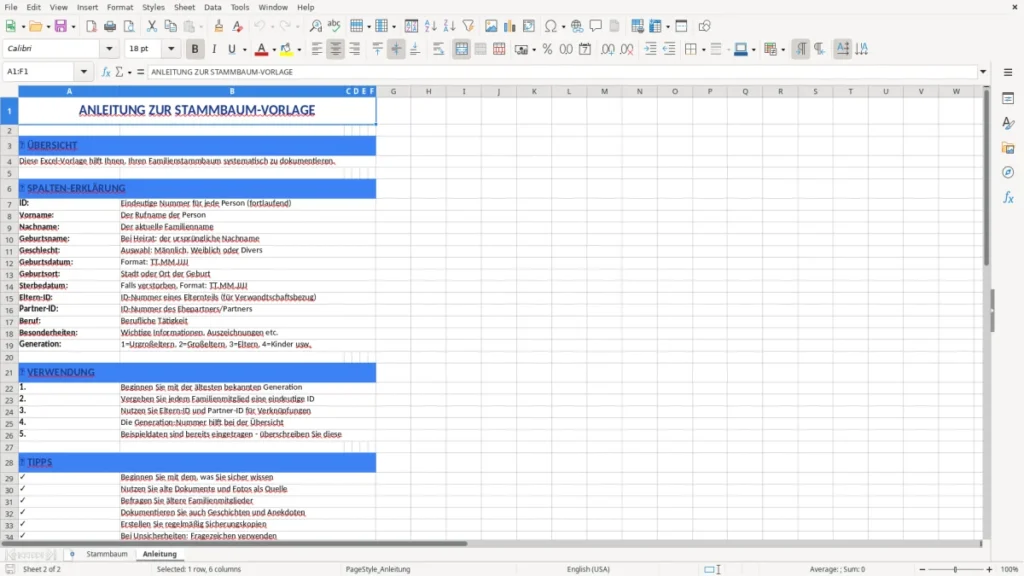The image size is (1024, 576).
Task: Click the zoom slider handle
Action: click(955, 569)
